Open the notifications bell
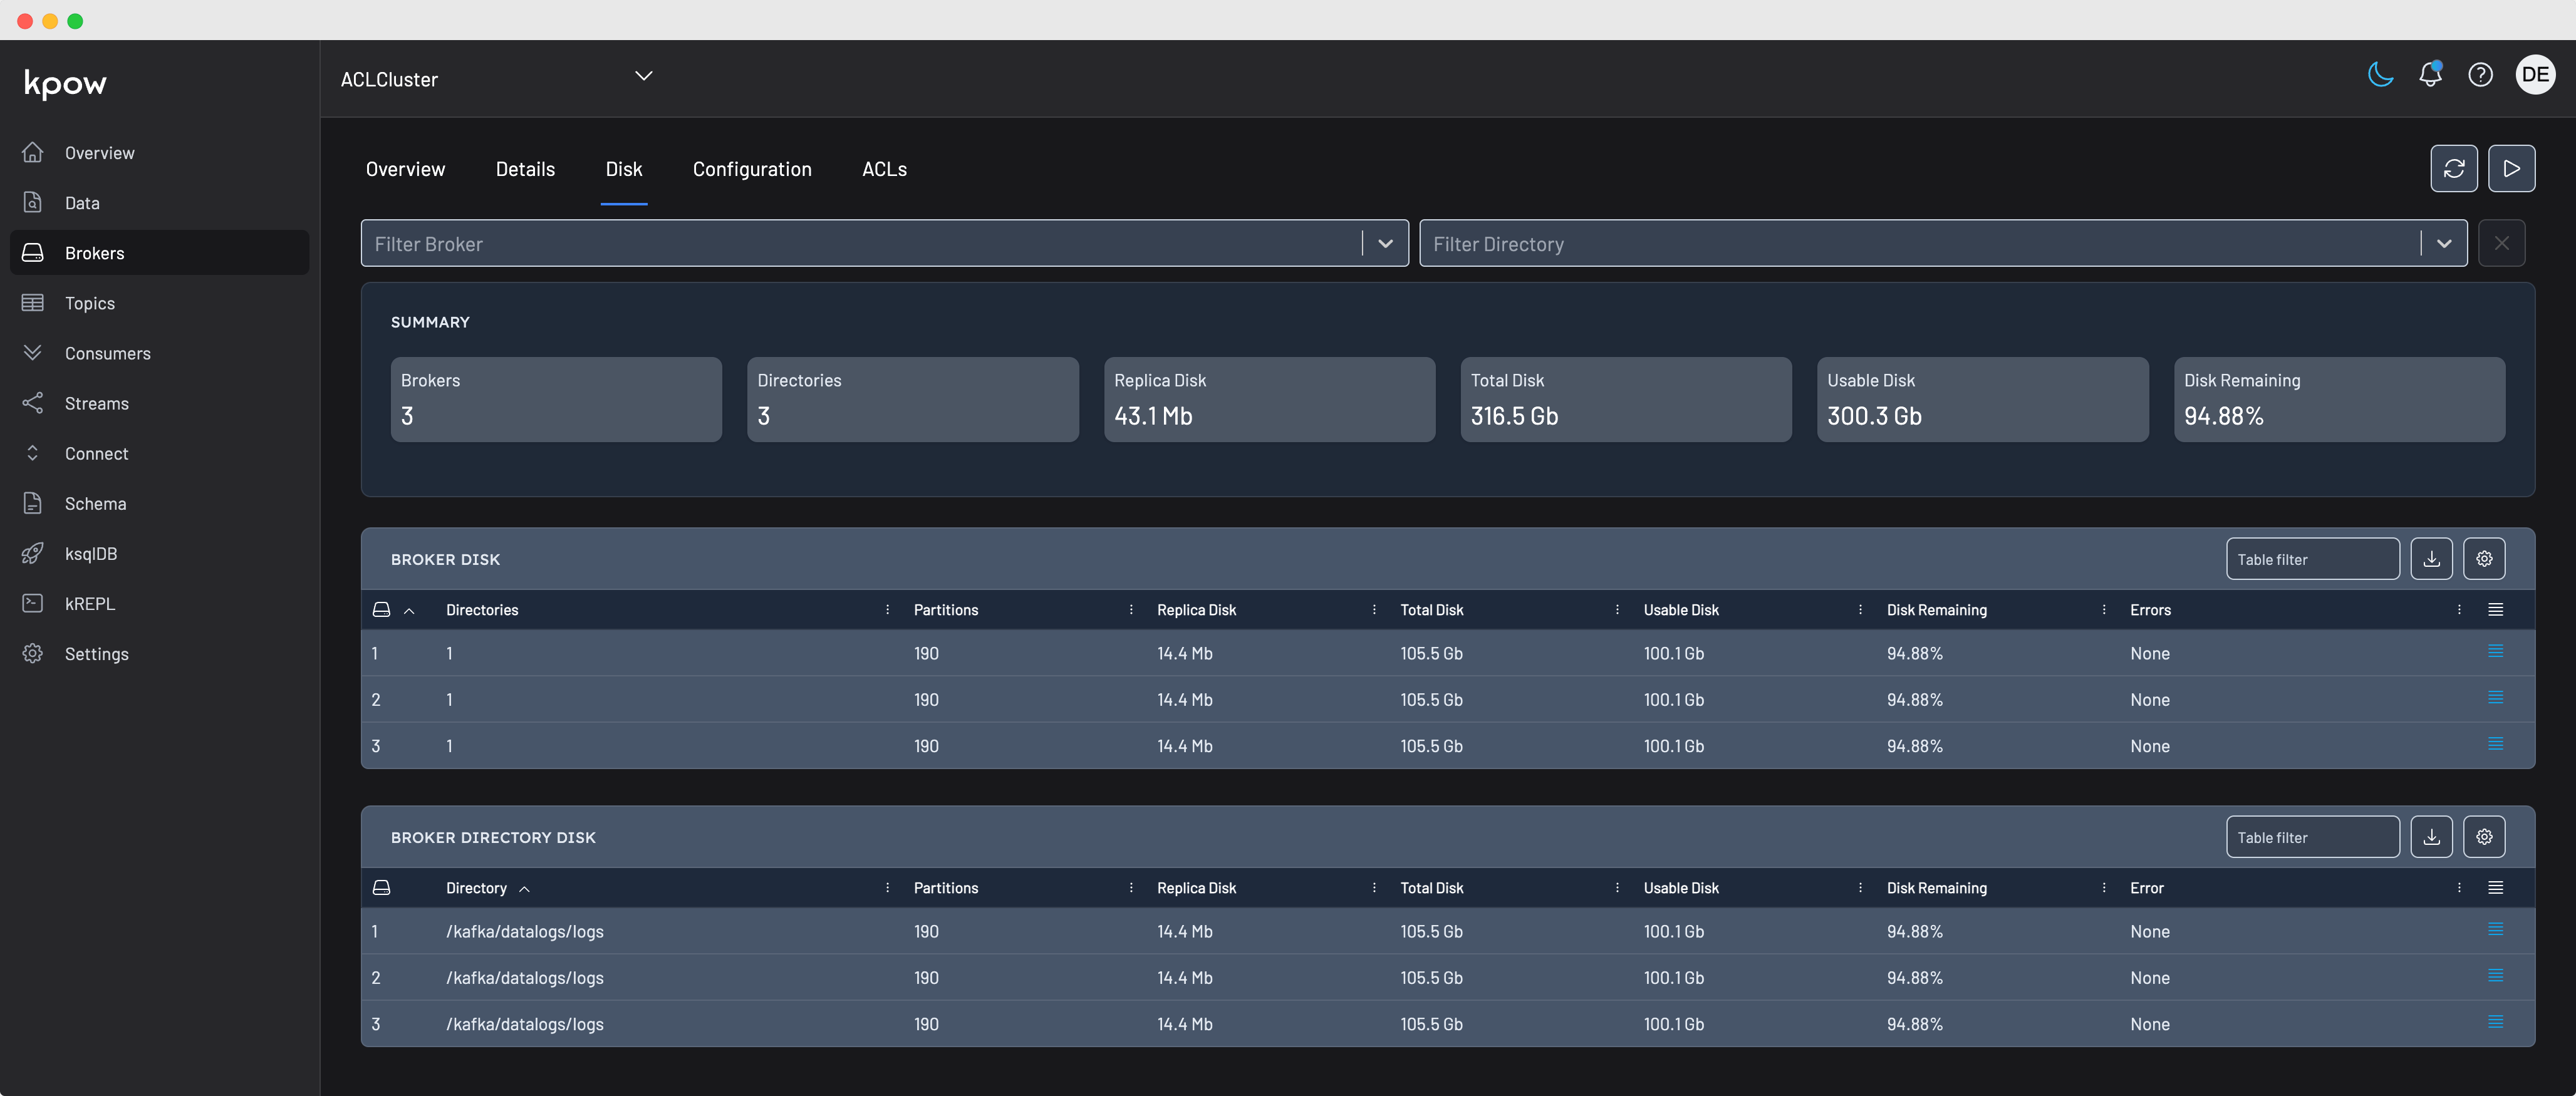 click(x=2430, y=75)
